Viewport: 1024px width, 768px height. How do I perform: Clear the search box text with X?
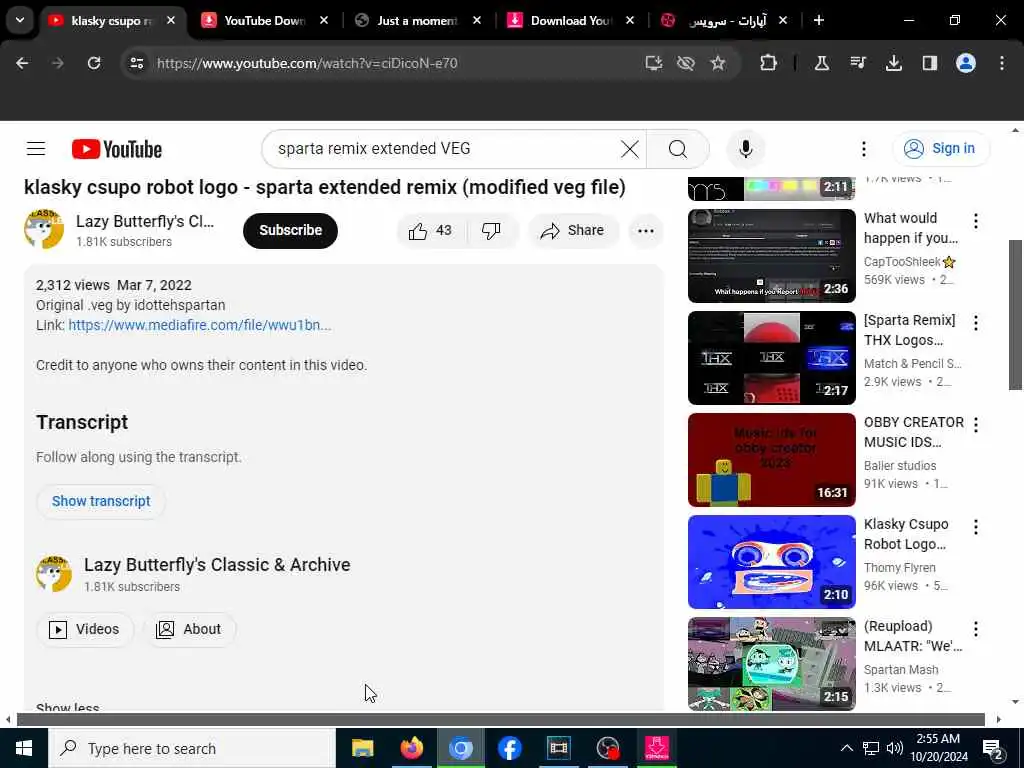point(630,149)
